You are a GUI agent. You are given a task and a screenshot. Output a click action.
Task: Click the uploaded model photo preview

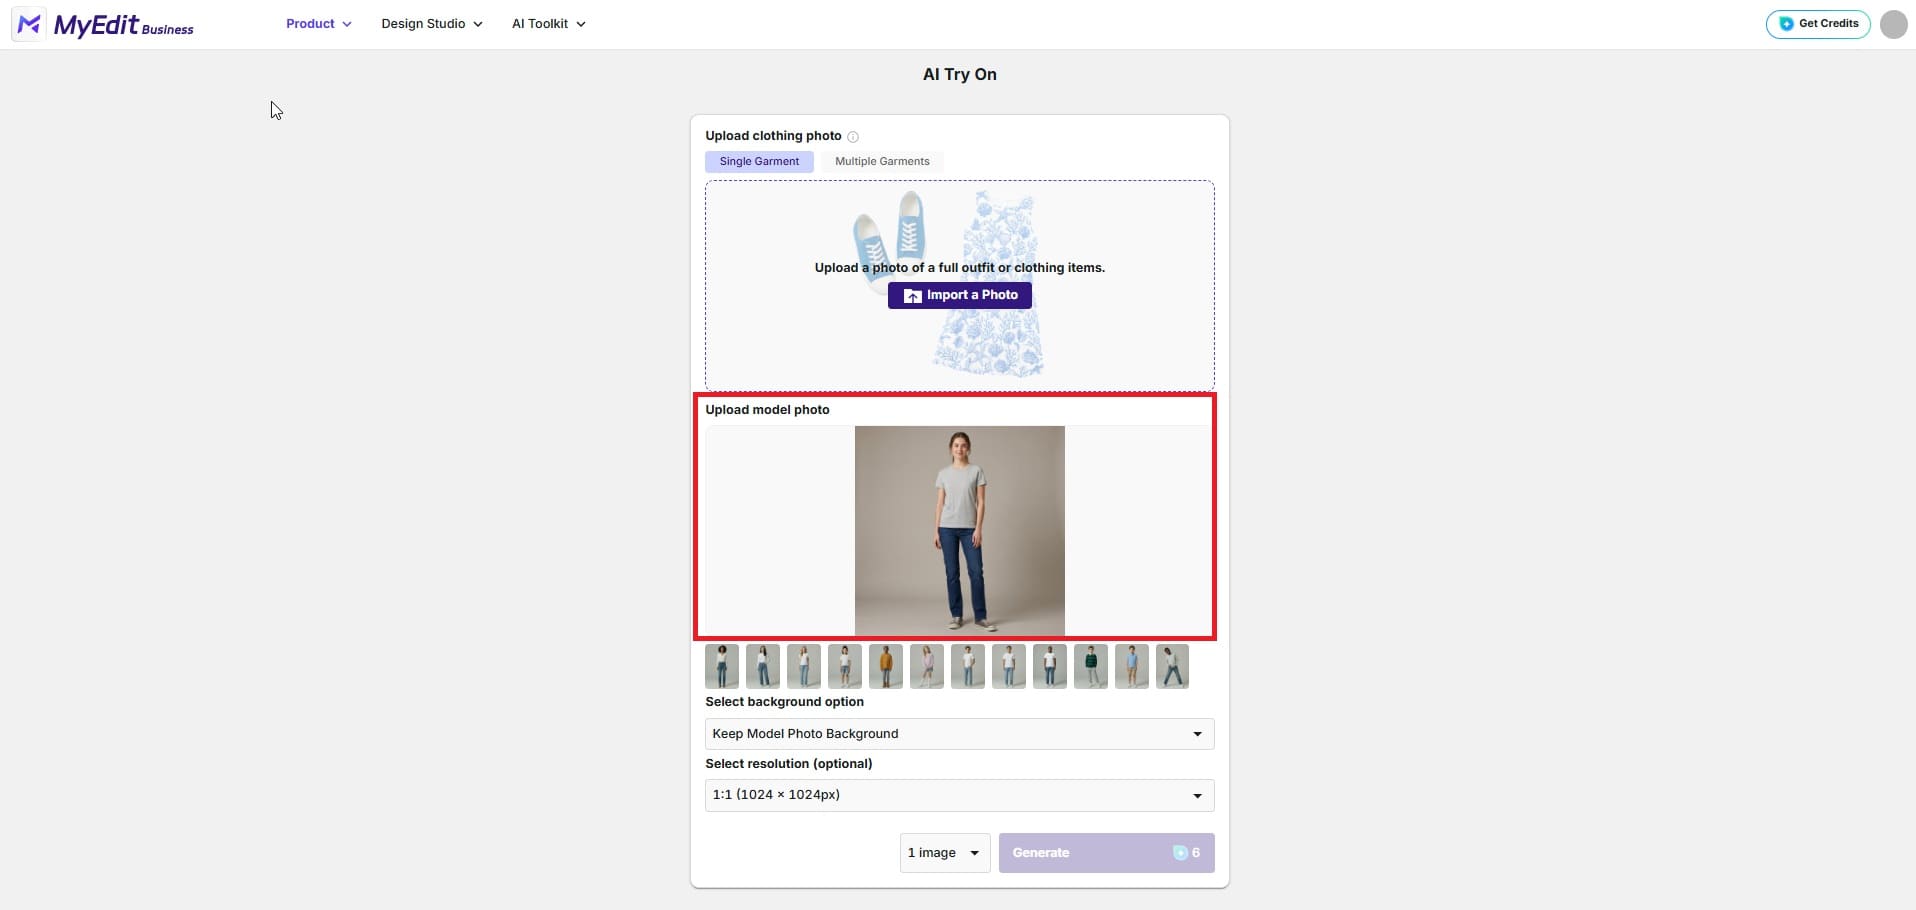pyautogui.click(x=958, y=531)
